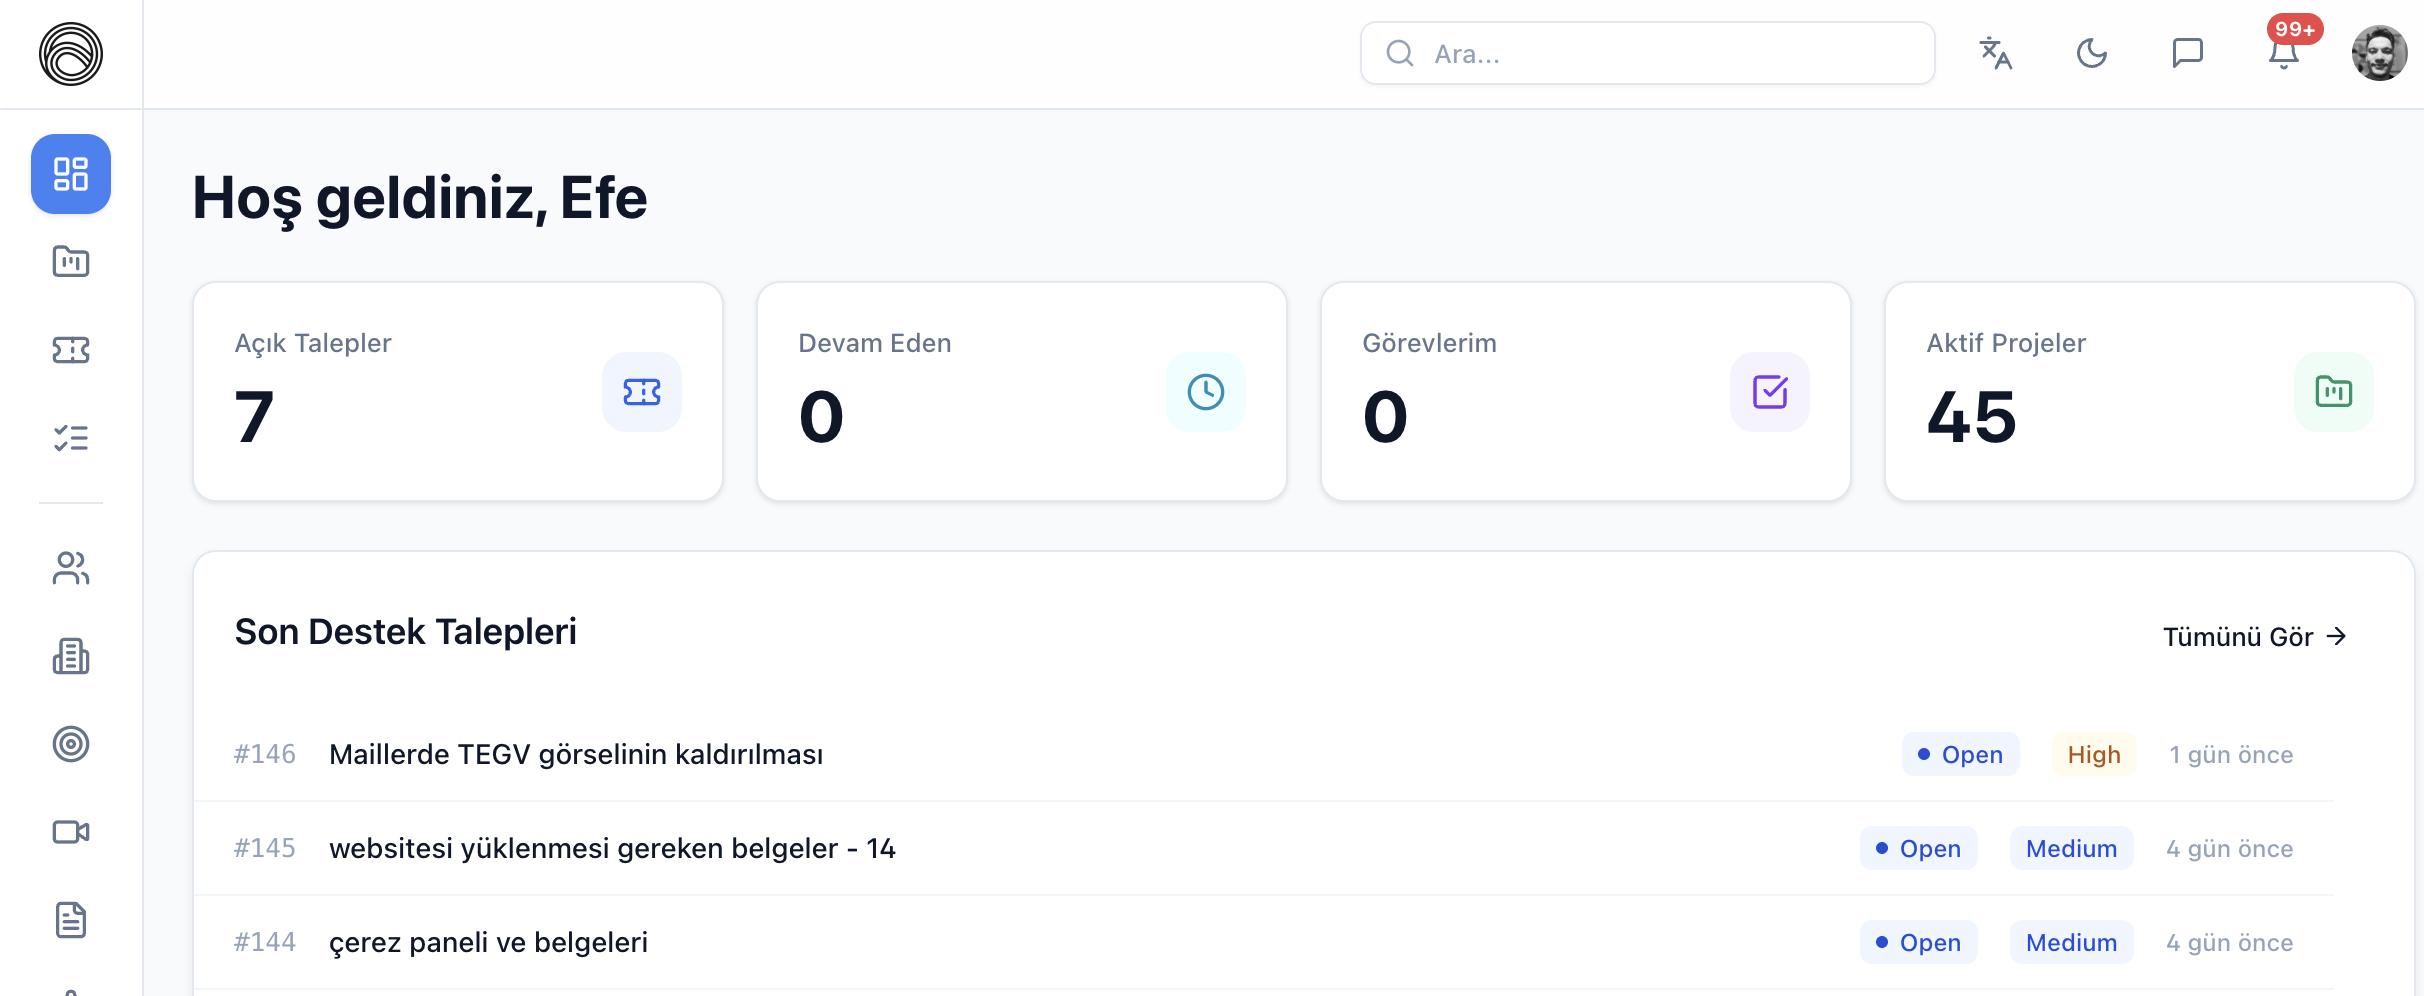The image size is (2424, 996).
Task: Click ticket number #146
Action: coord(265,754)
